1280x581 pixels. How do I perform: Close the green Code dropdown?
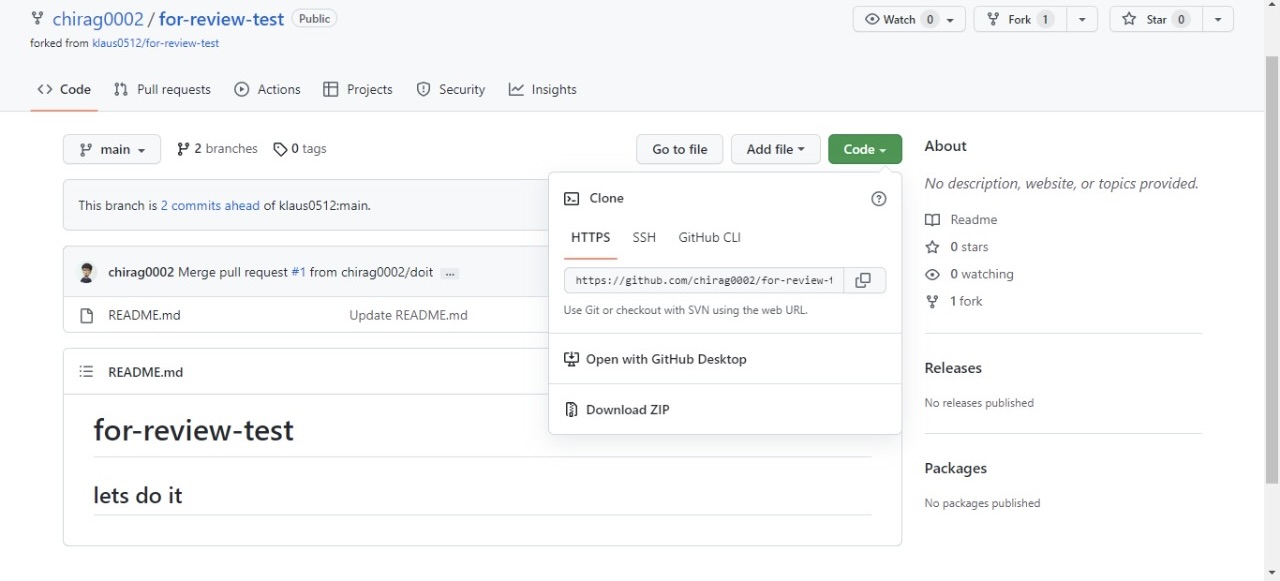click(864, 149)
